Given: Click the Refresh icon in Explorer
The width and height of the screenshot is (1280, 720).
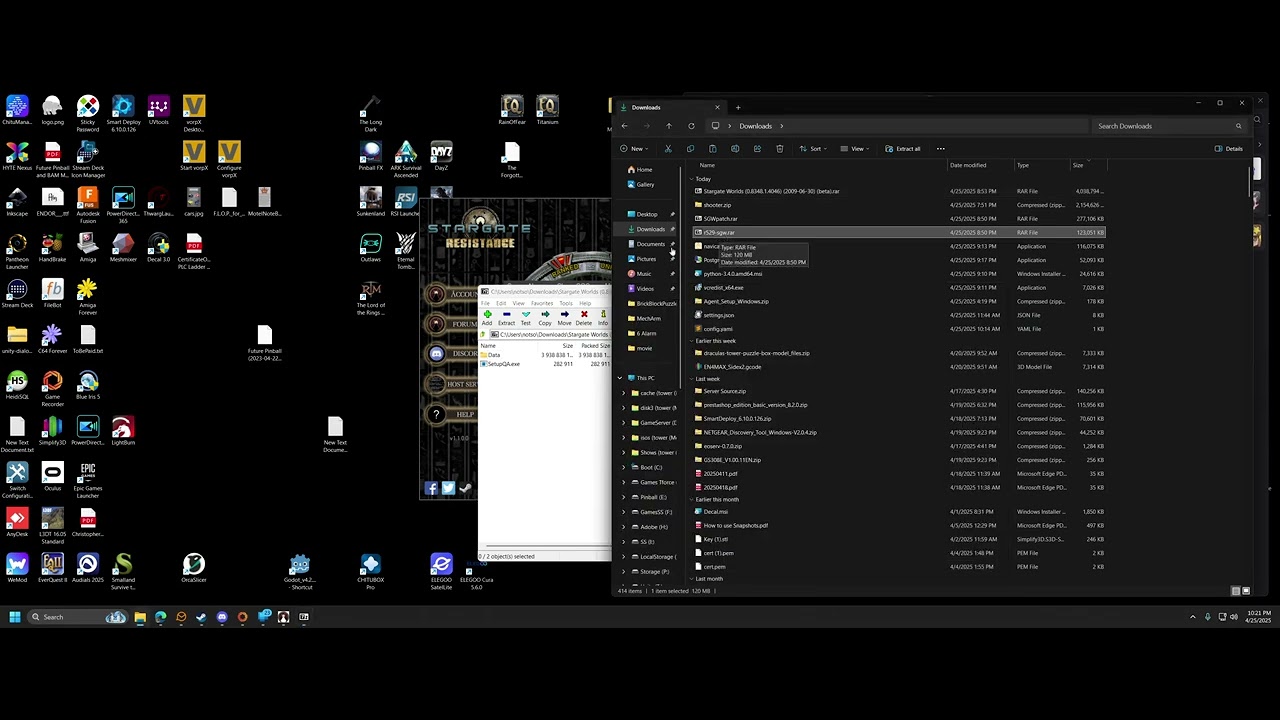Looking at the screenshot, I should [691, 126].
